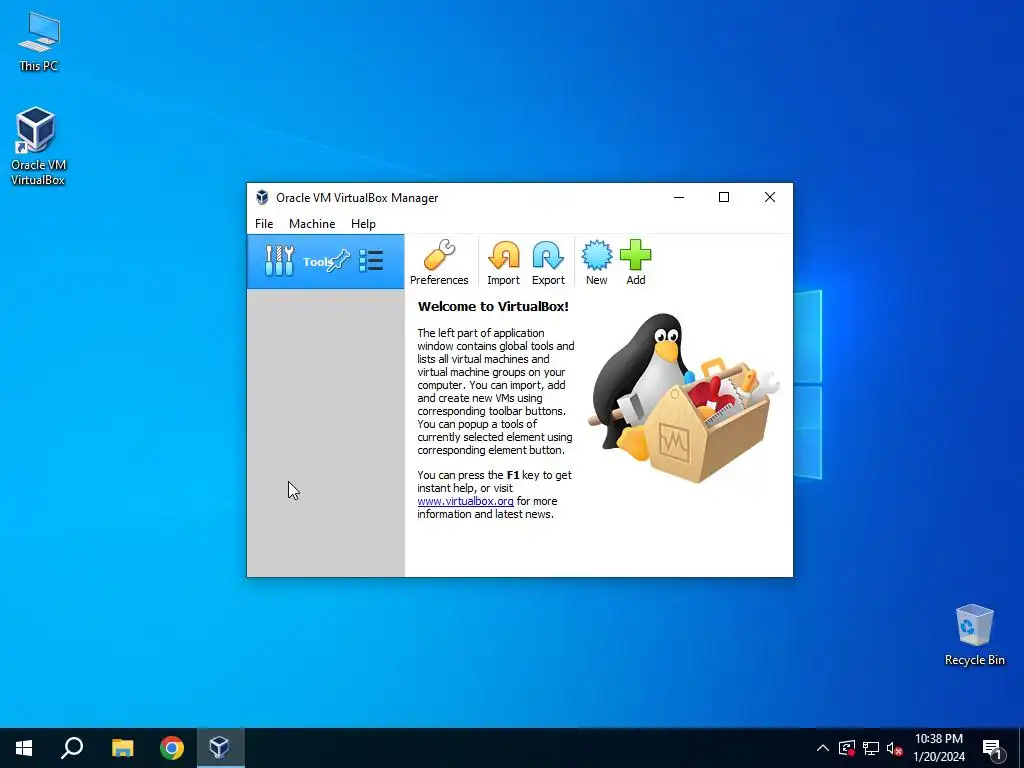Open the Help menu
The width and height of the screenshot is (1024, 768).
pos(363,223)
